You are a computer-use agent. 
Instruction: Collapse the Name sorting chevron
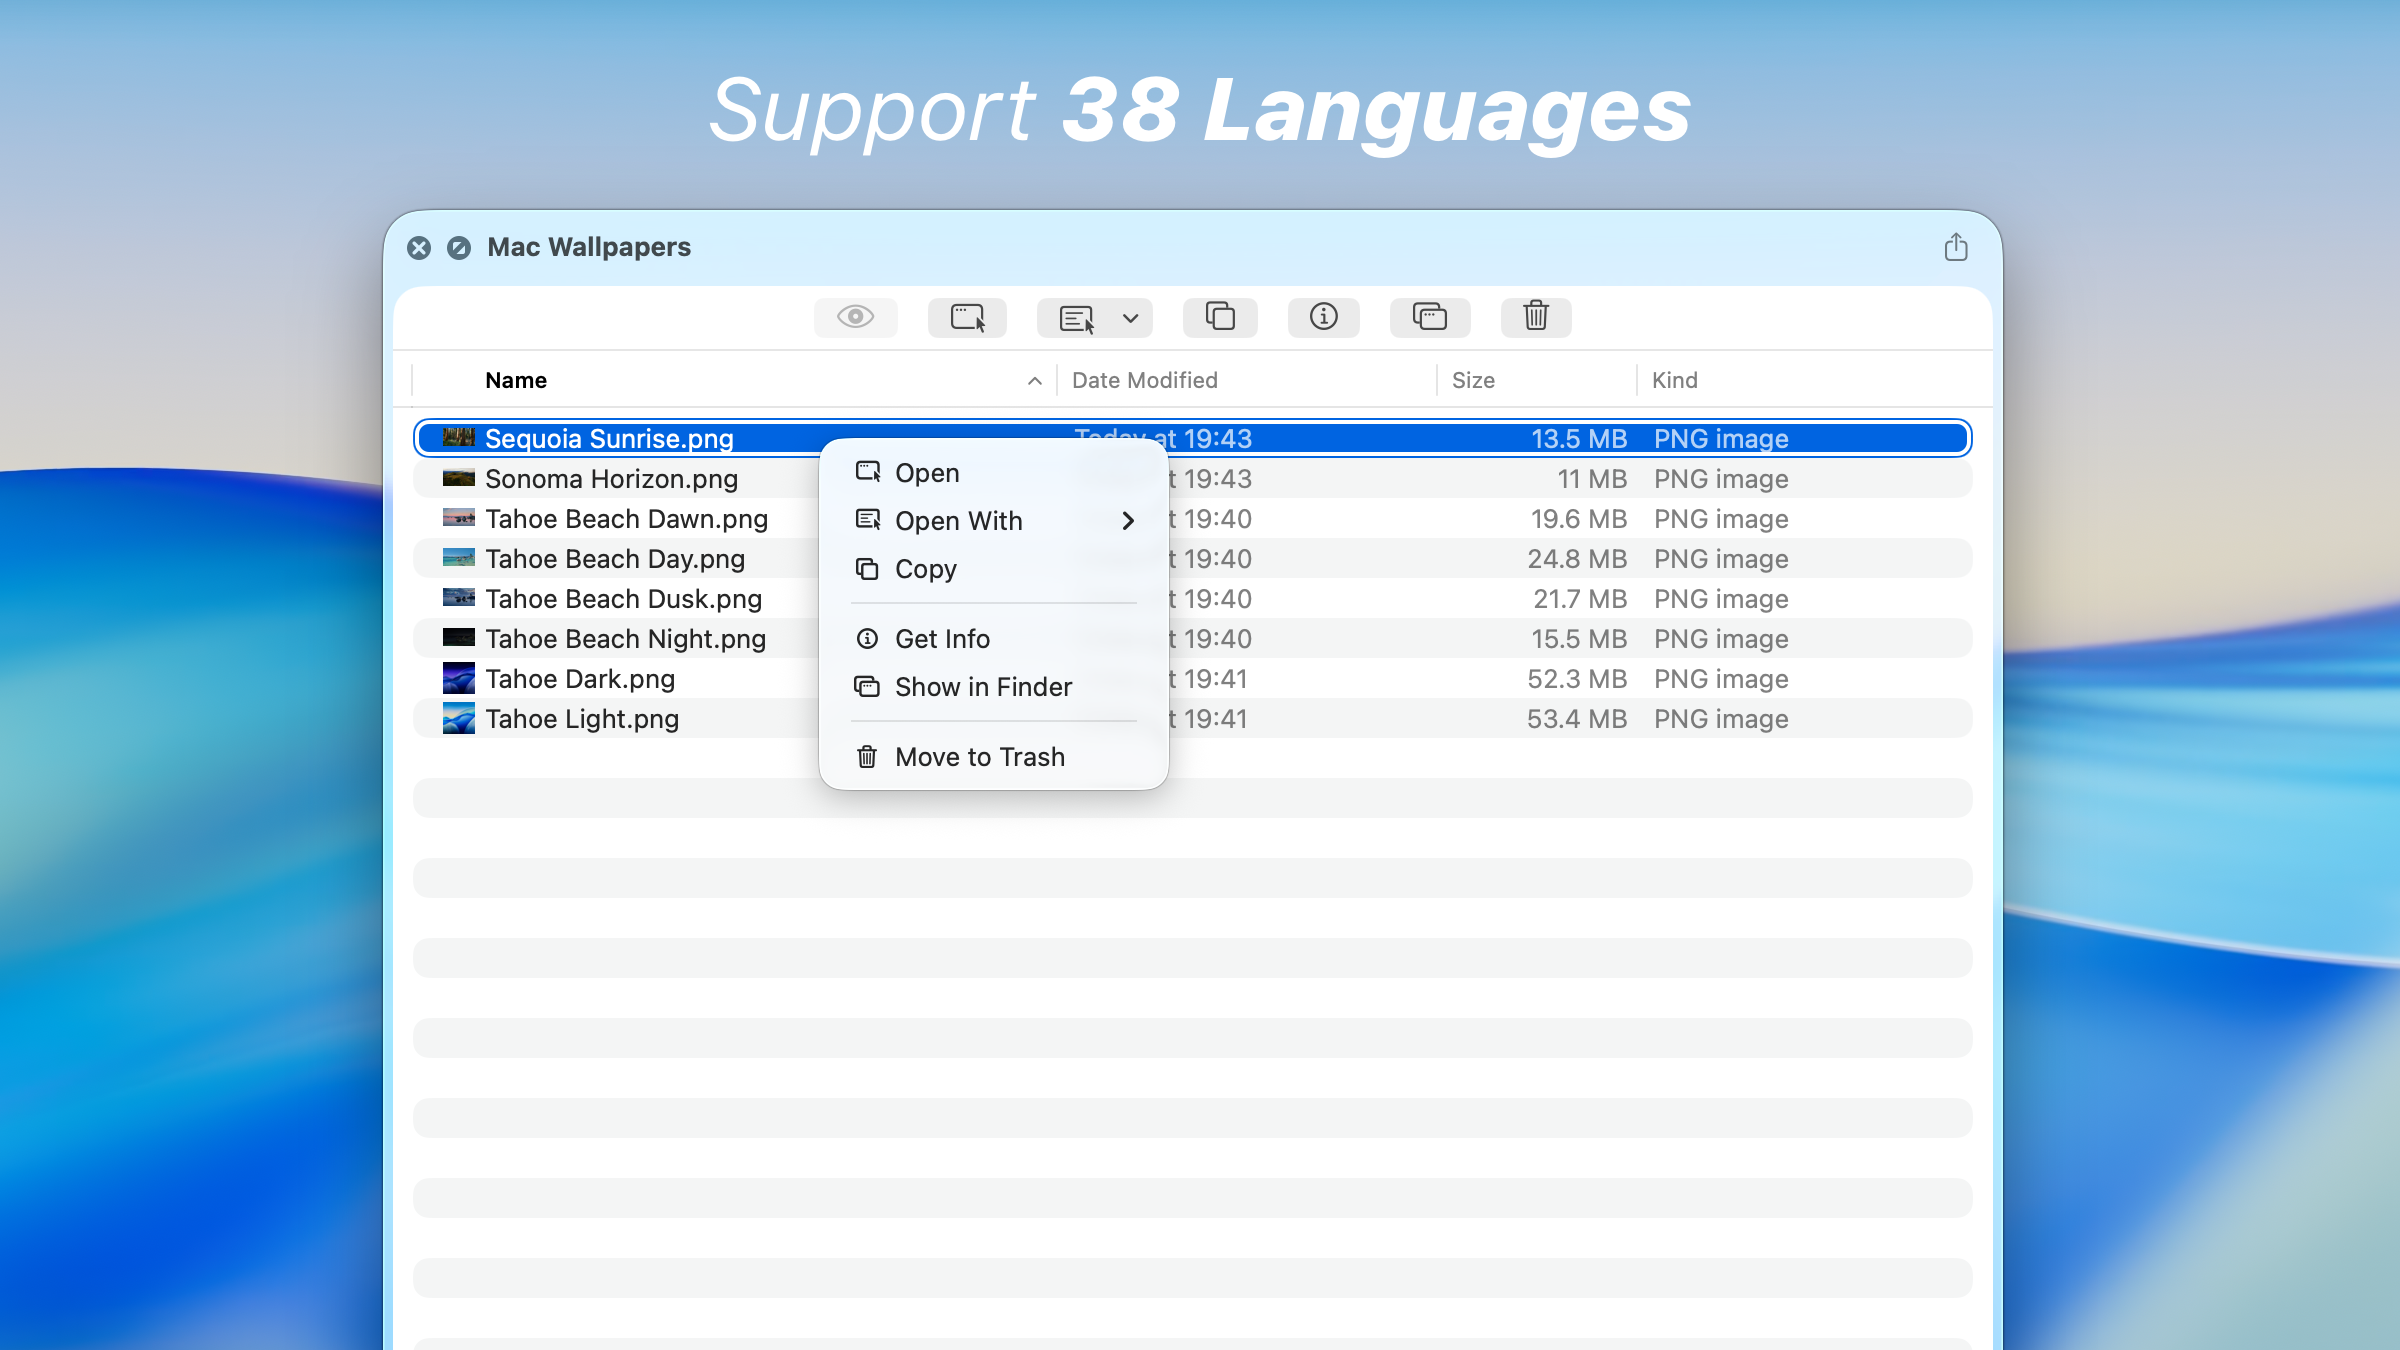[1034, 381]
